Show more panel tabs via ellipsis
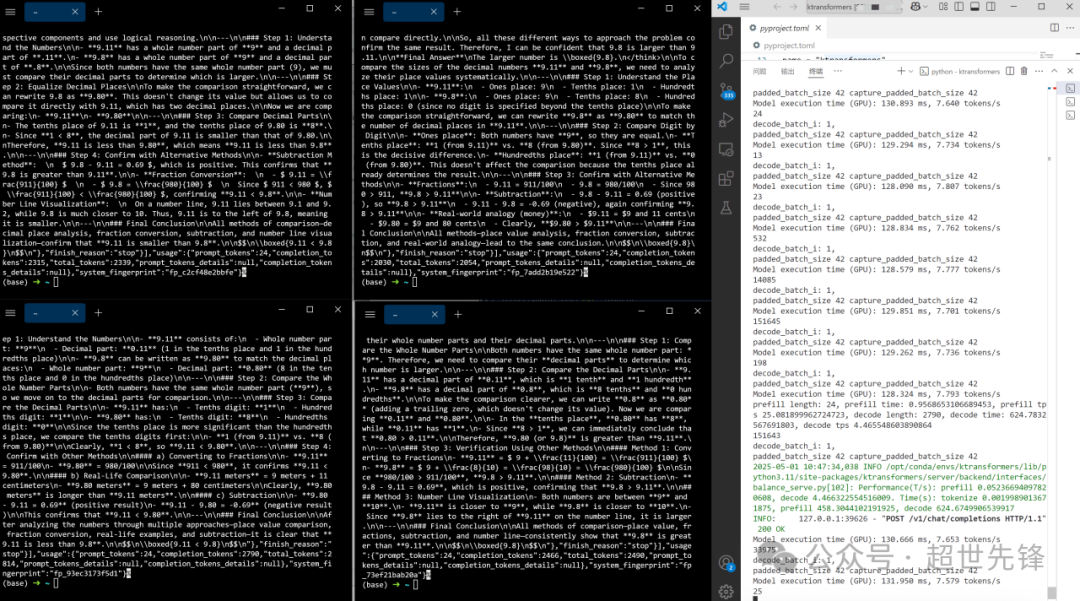This screenshot has height=601, width=1080. 838,71
